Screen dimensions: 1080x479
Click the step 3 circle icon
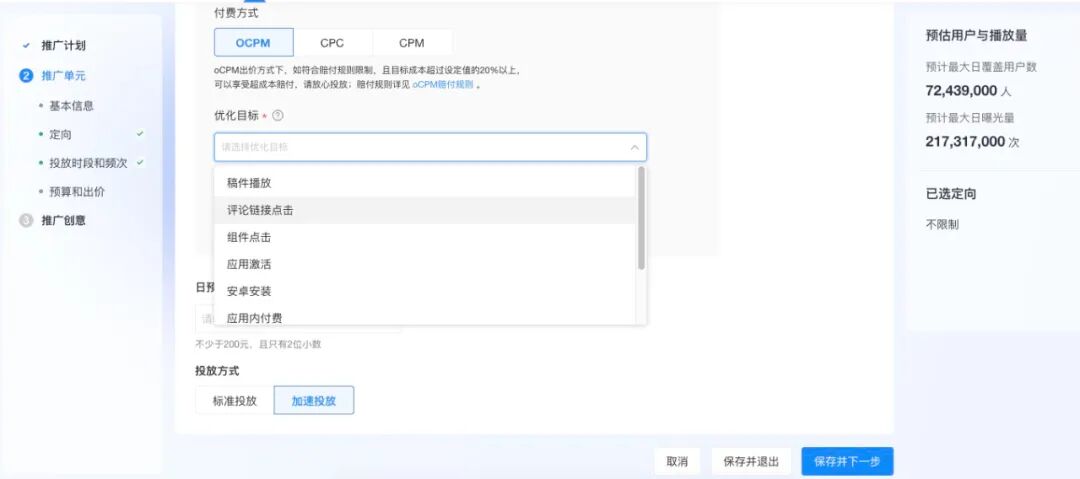click(x=26, y=221)
